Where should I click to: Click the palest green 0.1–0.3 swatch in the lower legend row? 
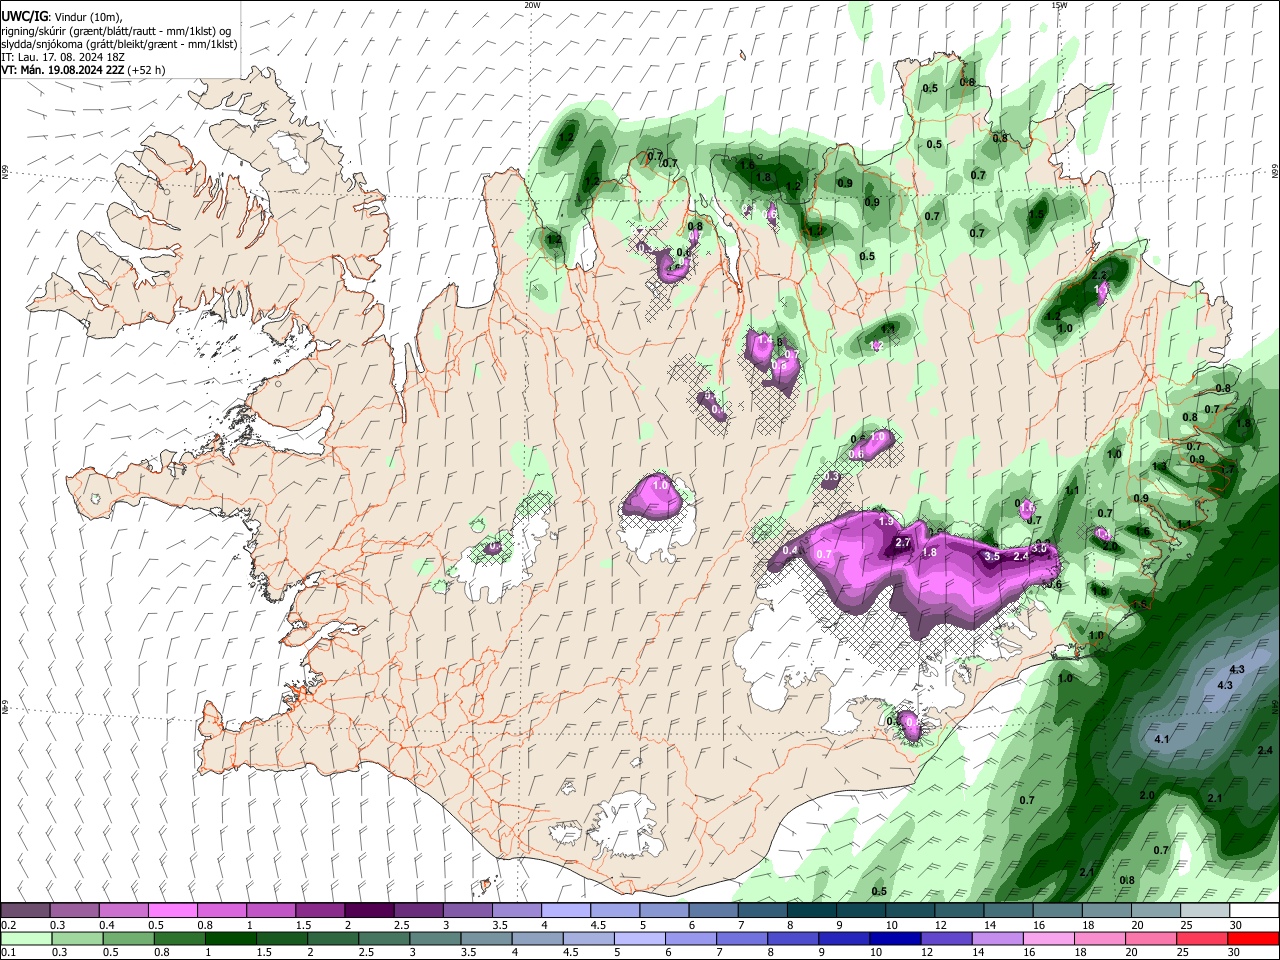[26, 938]
